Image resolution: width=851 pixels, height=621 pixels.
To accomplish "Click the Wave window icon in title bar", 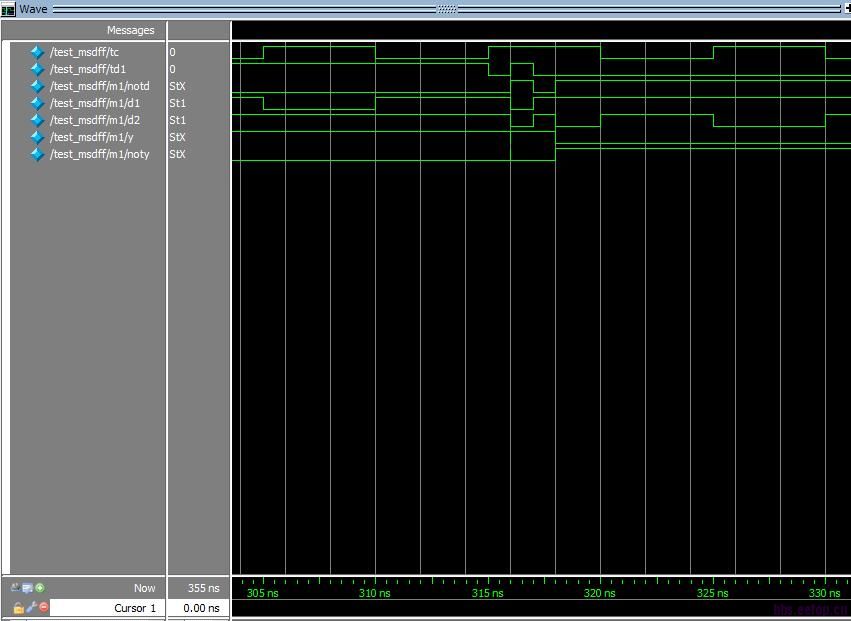I will [x=8, y=9].
